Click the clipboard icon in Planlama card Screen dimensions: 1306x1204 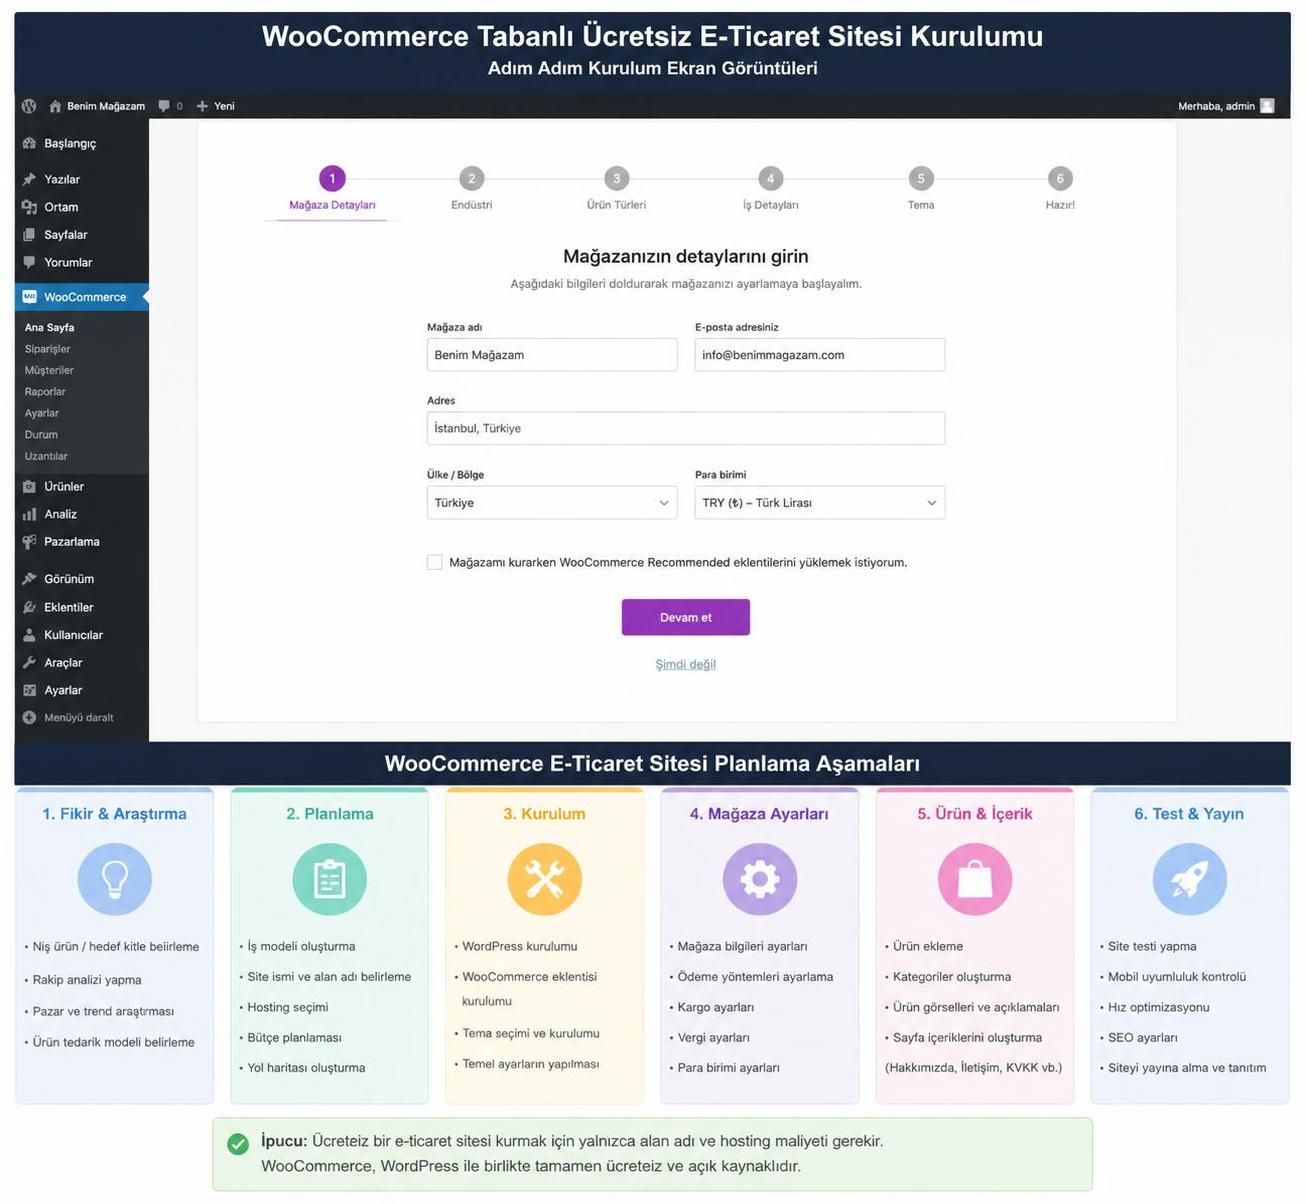pyautogui.click(x=330, y=879)
